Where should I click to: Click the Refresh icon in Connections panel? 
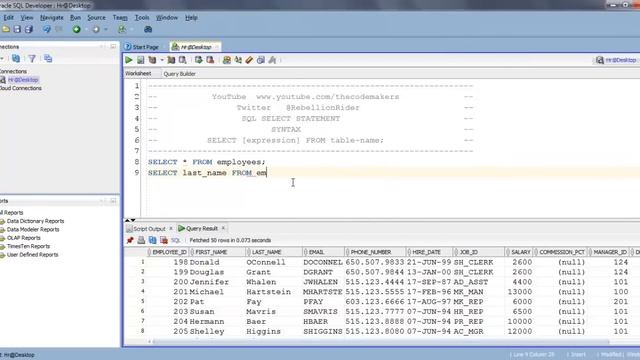click(16, 58)
